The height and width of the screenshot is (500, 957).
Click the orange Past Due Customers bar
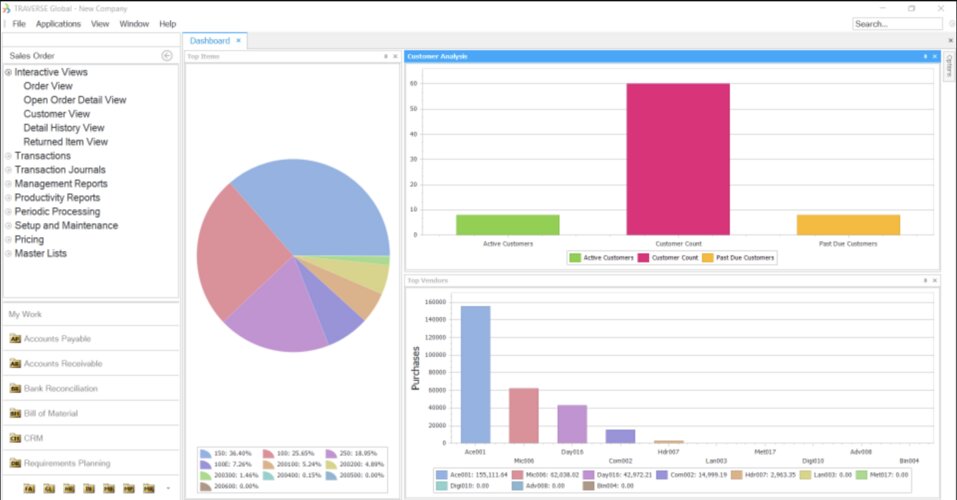(848, 225)
